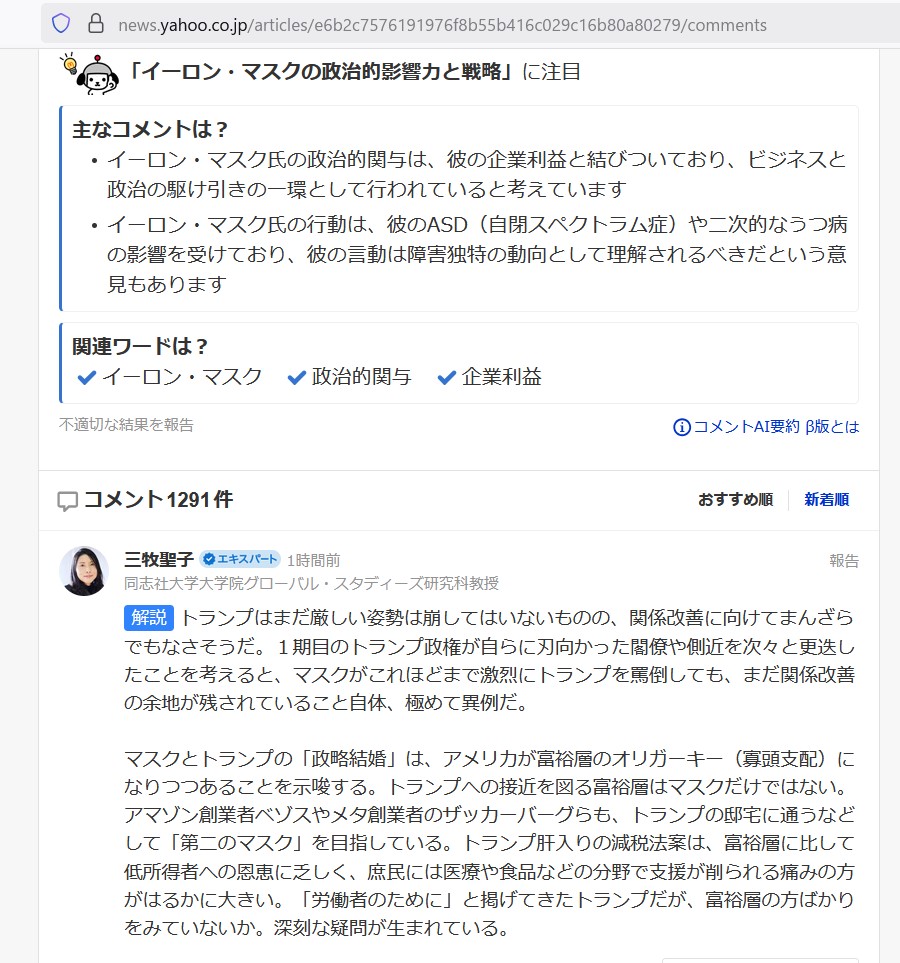900x963 pixels.
Task: Click the AI robot mascot icon
Action: 90,73
